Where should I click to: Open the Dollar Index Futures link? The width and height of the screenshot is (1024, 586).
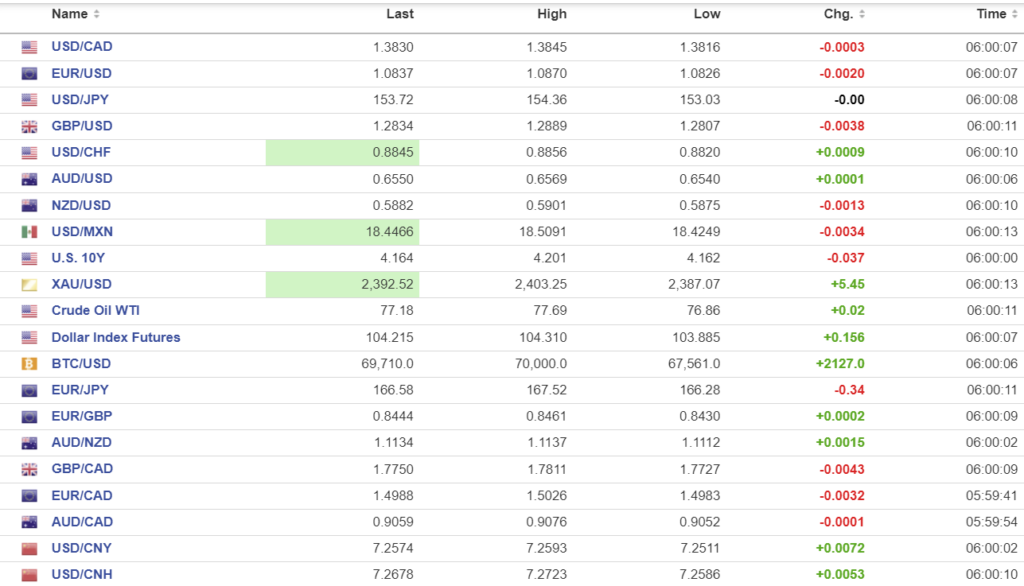[x=116, y=338]
